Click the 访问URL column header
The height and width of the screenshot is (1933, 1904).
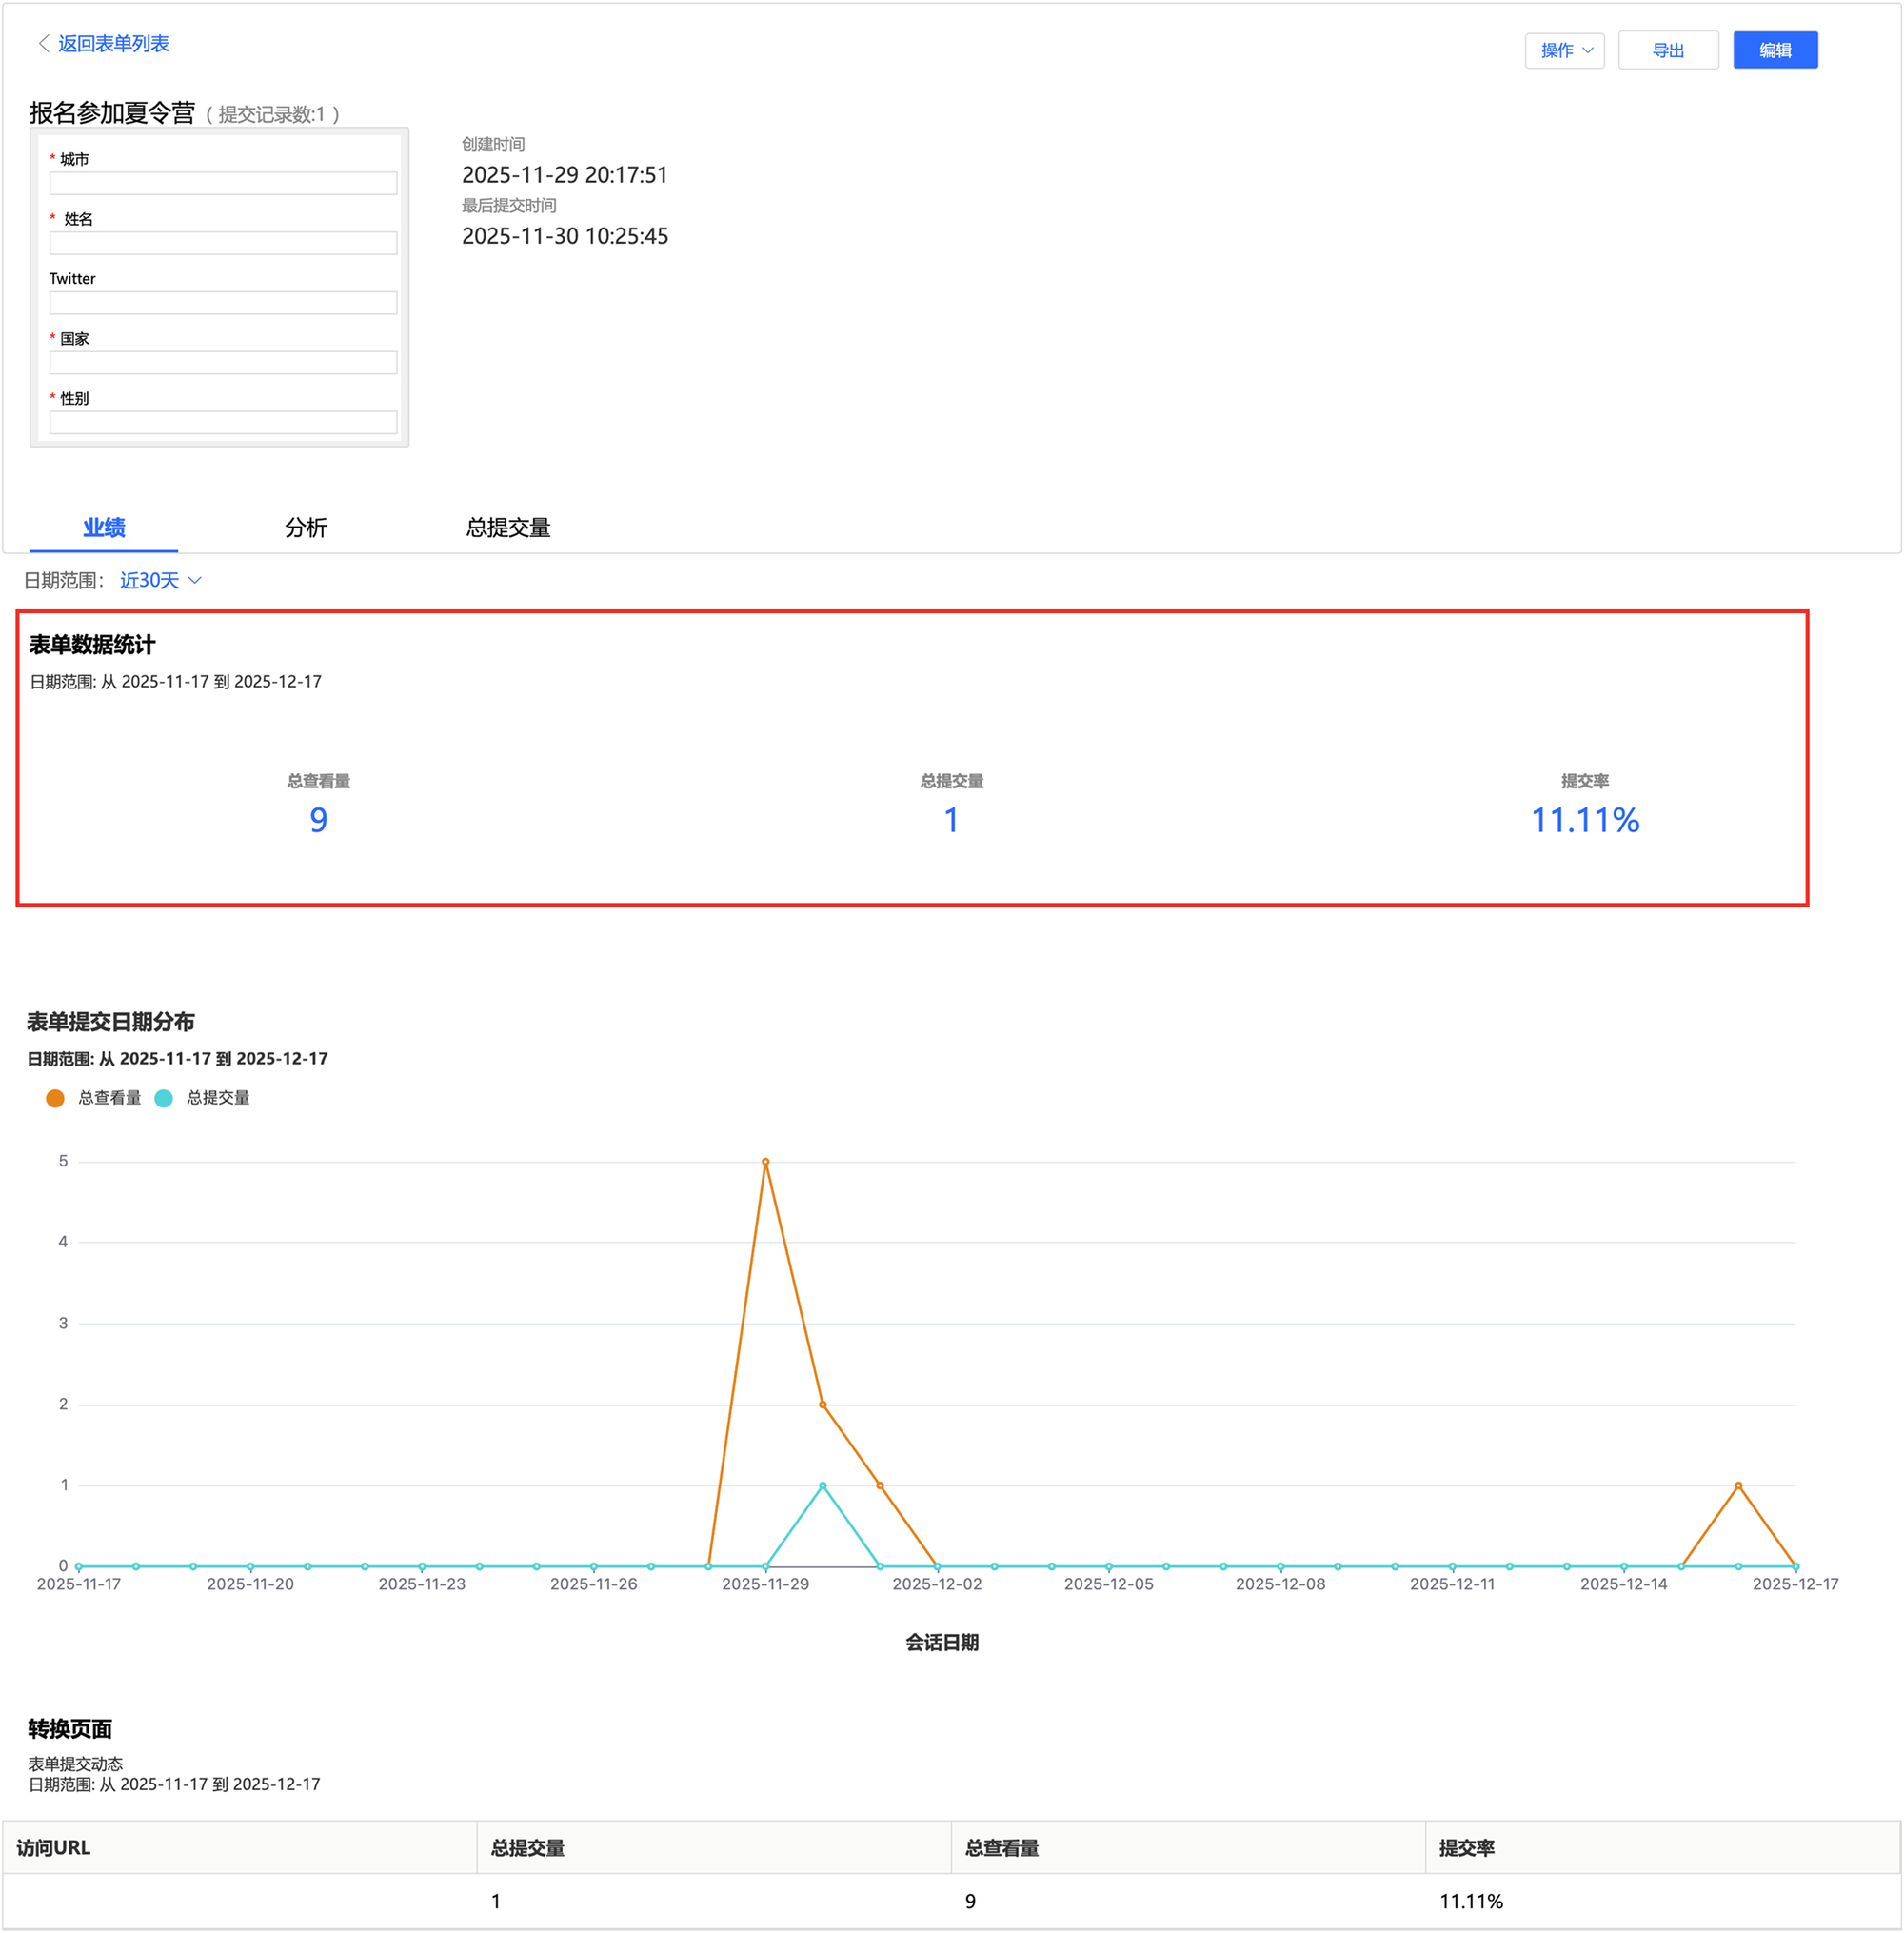54,1847
